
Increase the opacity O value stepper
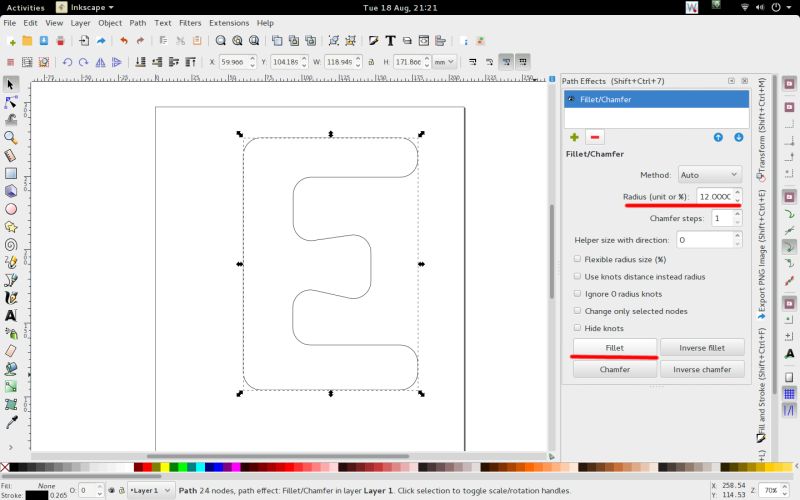click(100, 487)
